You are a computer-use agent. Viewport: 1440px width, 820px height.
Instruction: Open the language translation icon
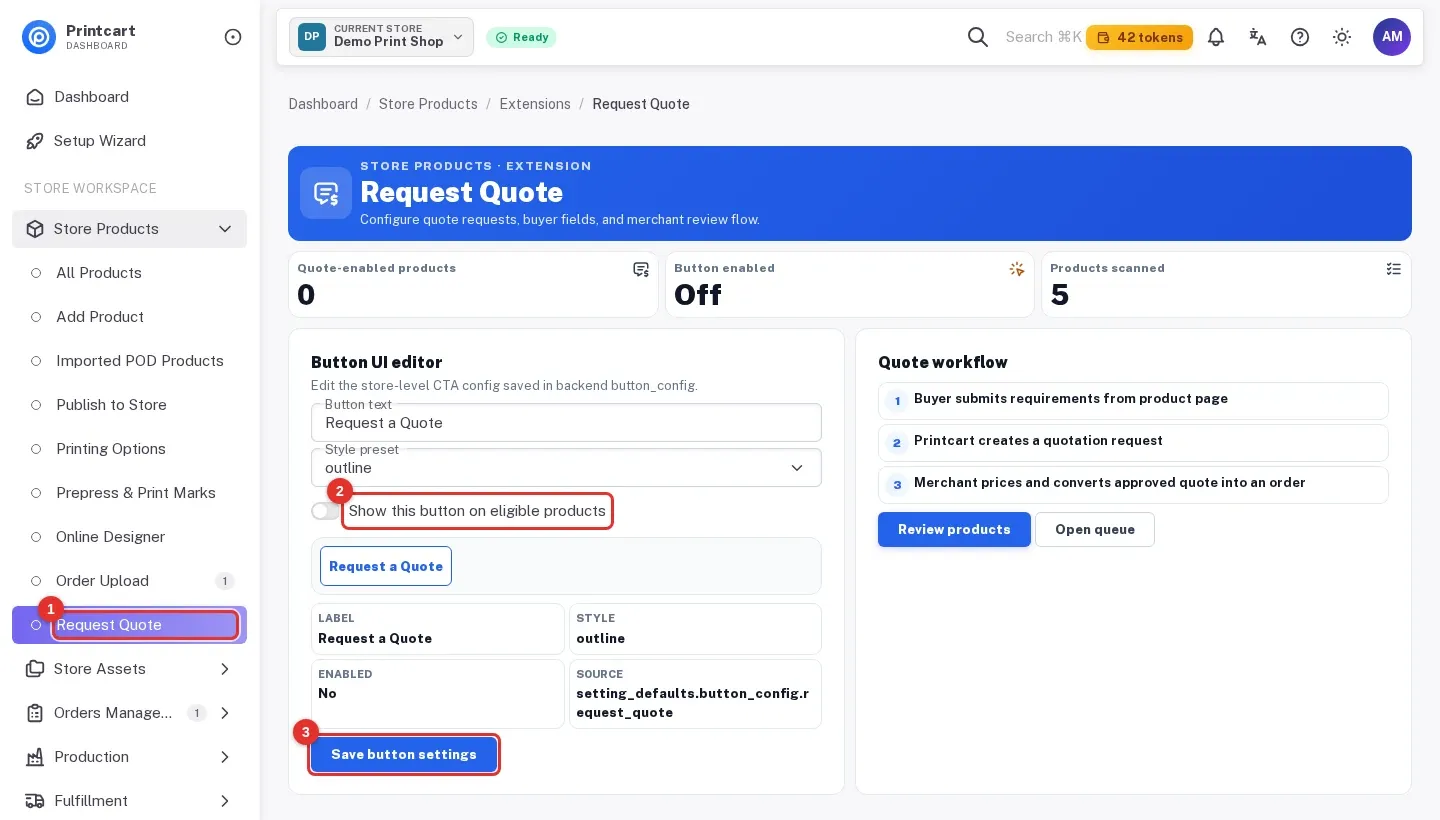point(1258,37)
